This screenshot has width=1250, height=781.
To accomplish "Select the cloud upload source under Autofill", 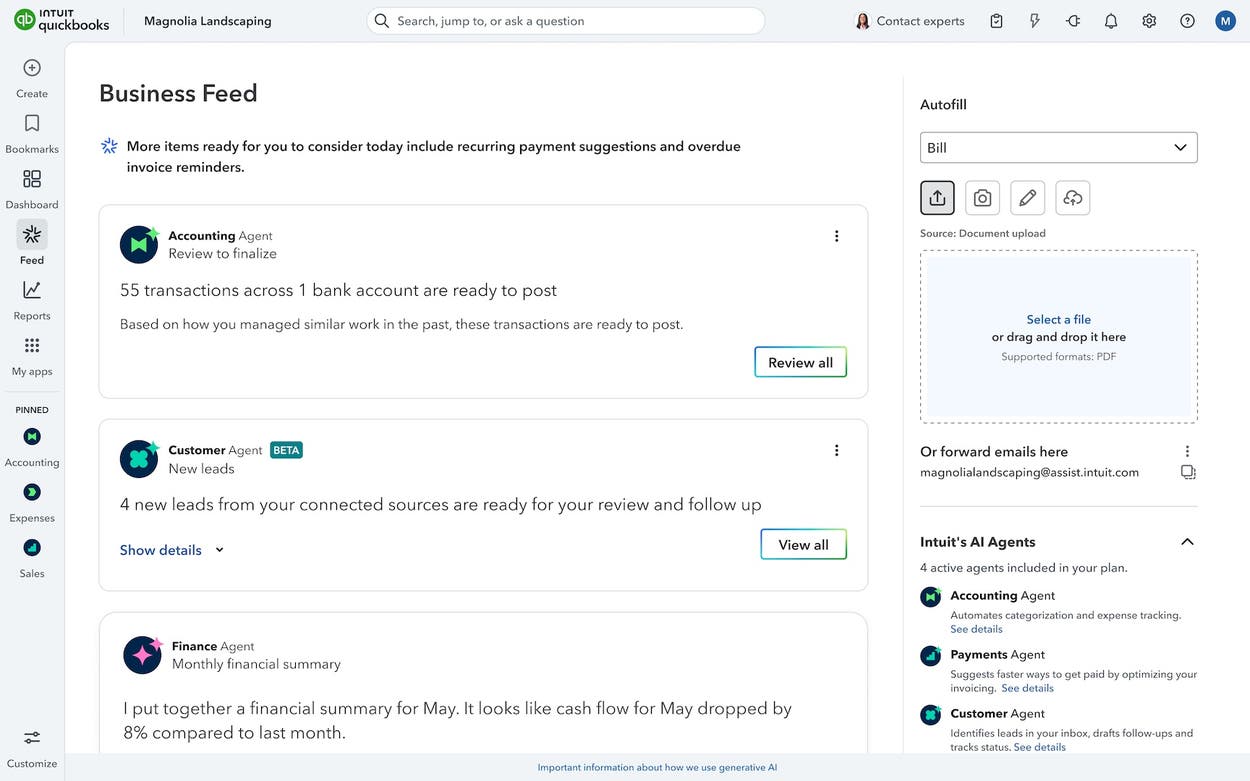I will pos(1072,197).
